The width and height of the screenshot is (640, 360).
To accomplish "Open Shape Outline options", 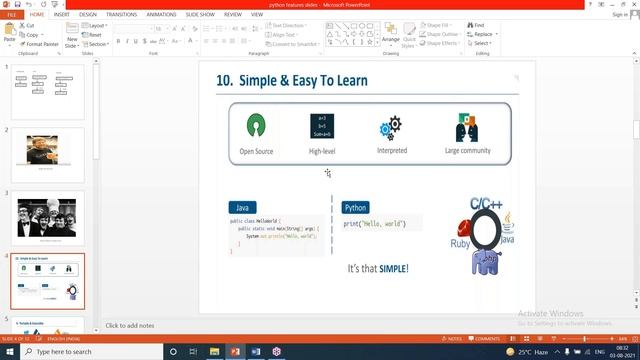I will coord(440,34).
